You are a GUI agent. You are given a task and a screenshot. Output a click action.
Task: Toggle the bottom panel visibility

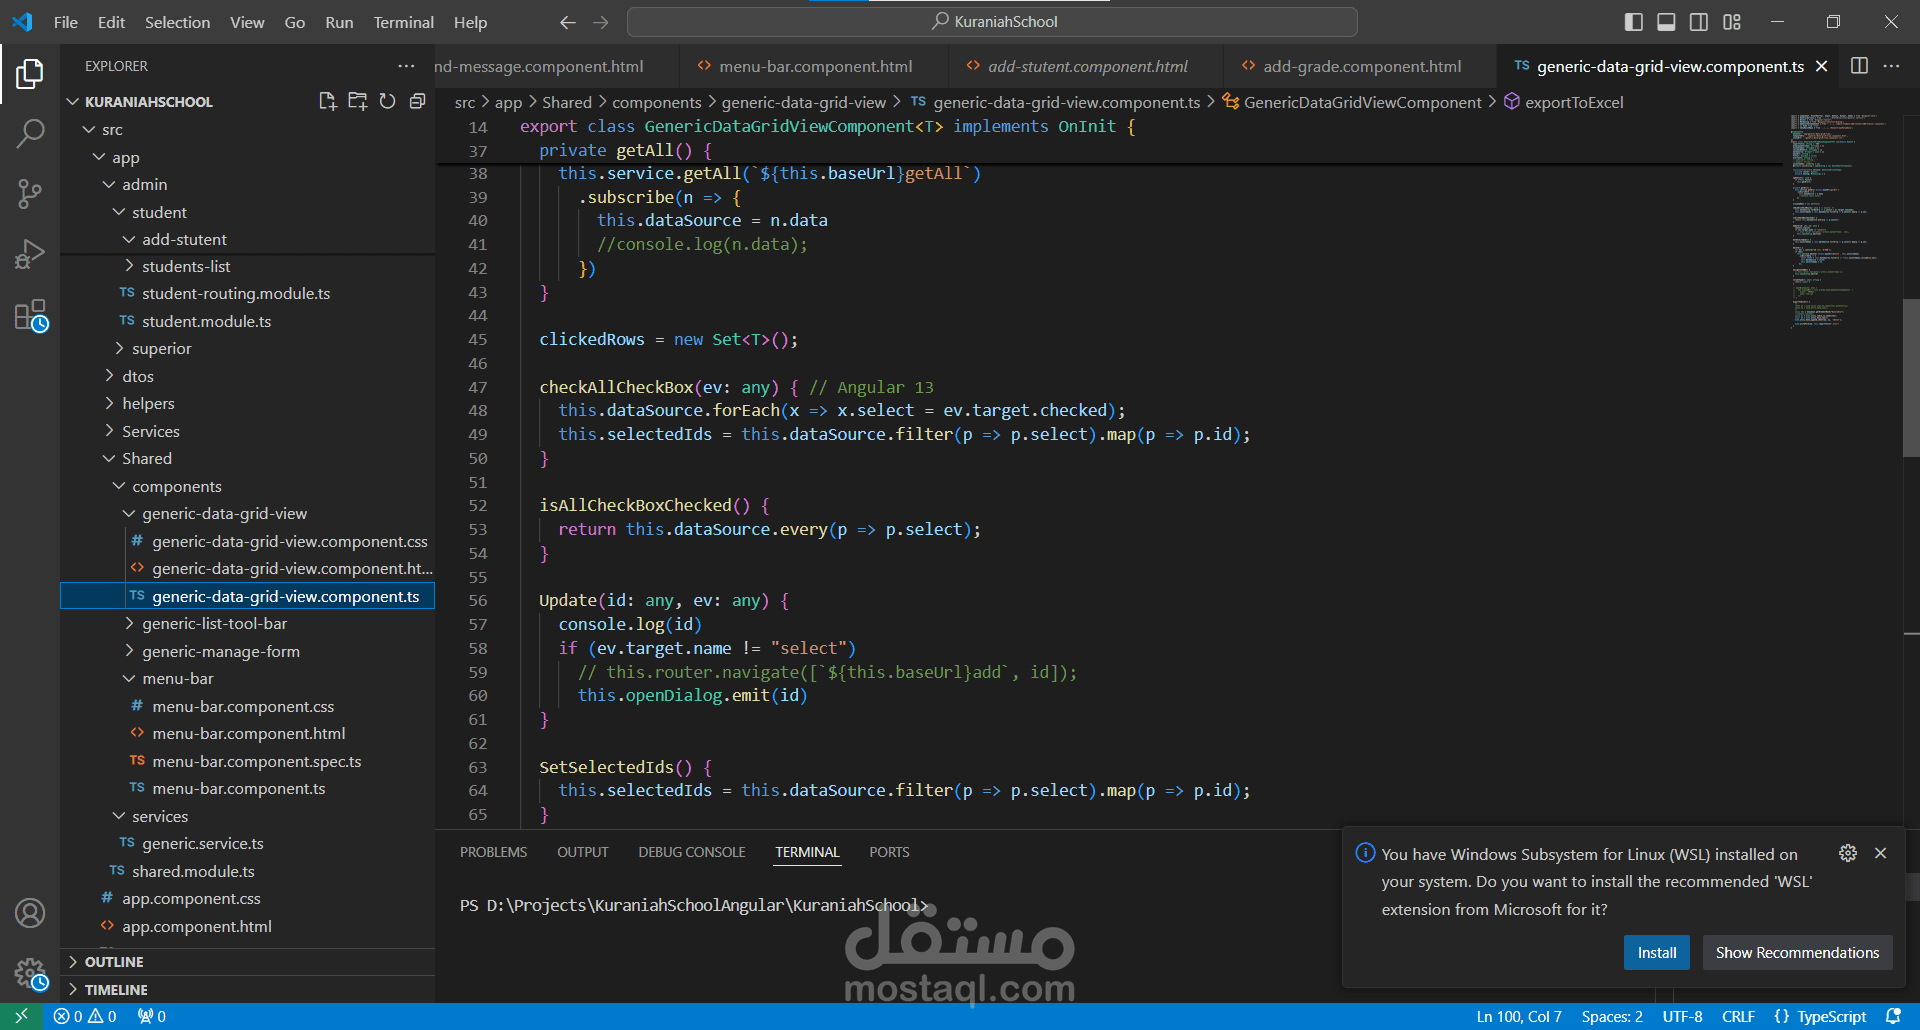(1666, 22)
